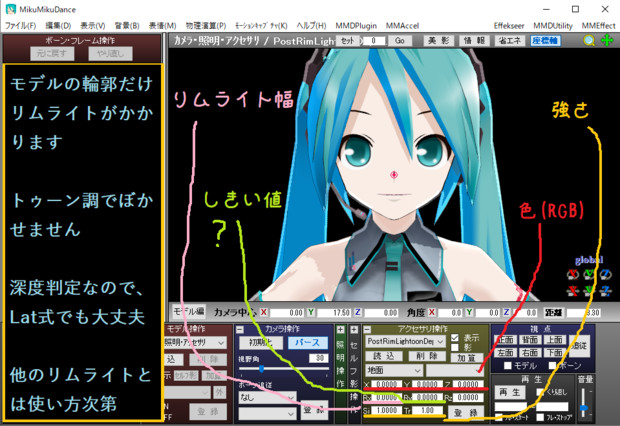Toggle the 座標軸 axis display button
This screenshot has height=426, width=620.
545,40
